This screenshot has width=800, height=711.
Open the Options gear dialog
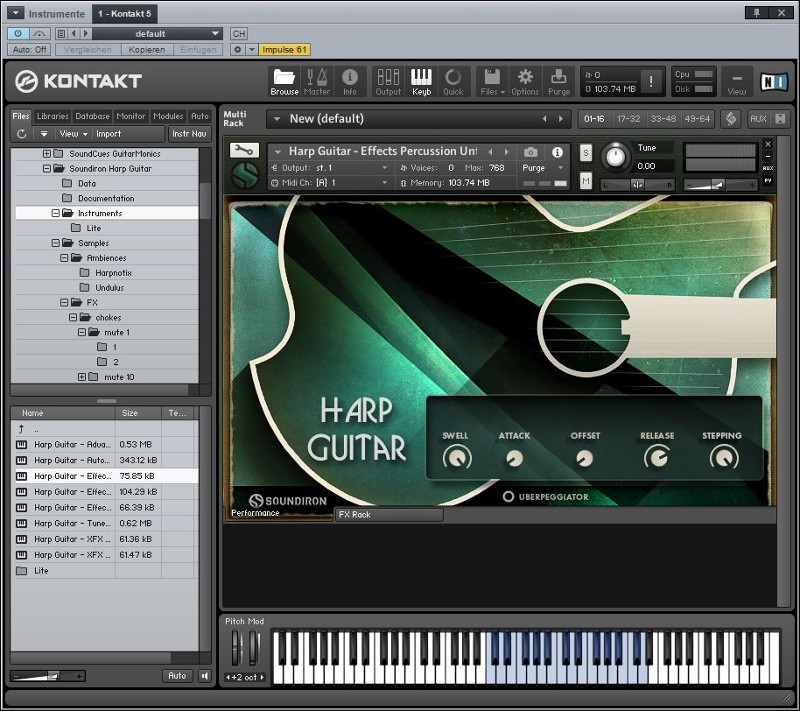coord(525,82)
